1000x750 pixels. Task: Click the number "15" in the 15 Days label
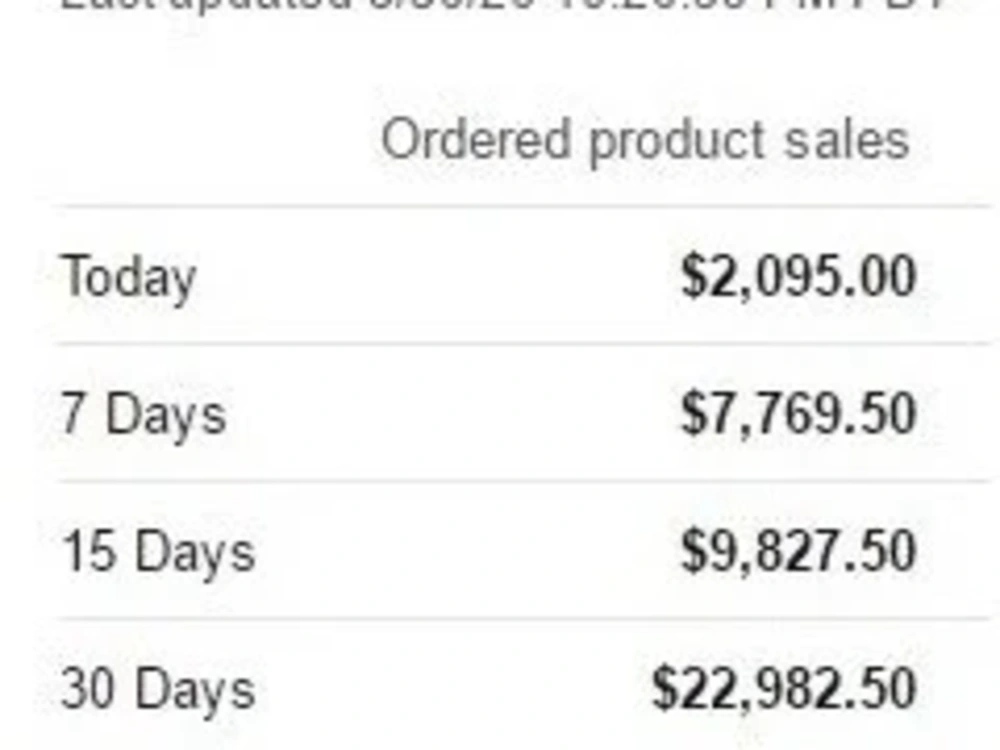tap(89, 551)
